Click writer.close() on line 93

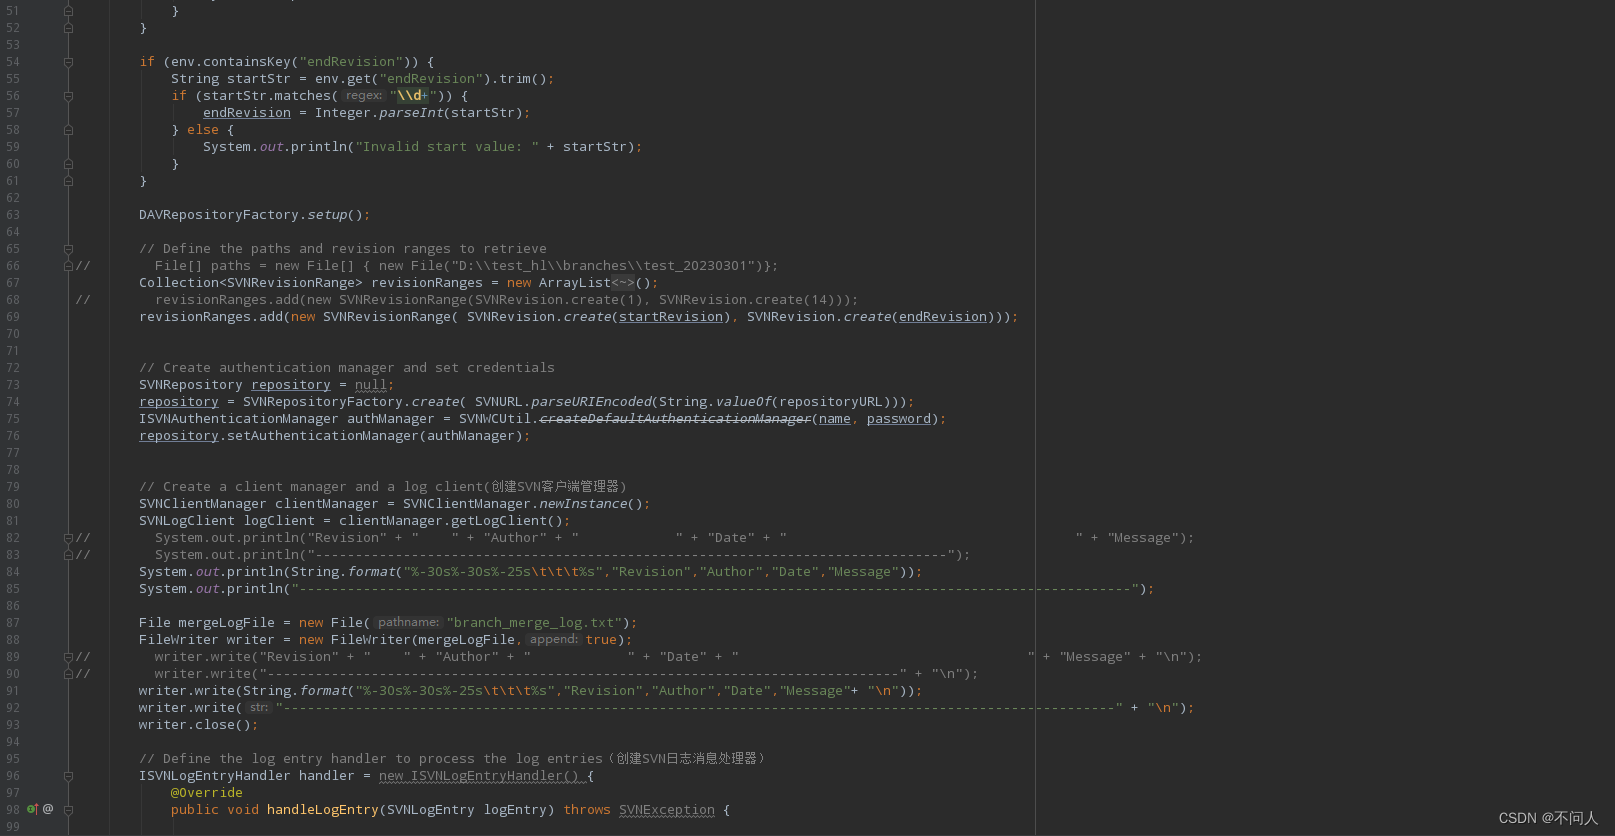[199, 725]
